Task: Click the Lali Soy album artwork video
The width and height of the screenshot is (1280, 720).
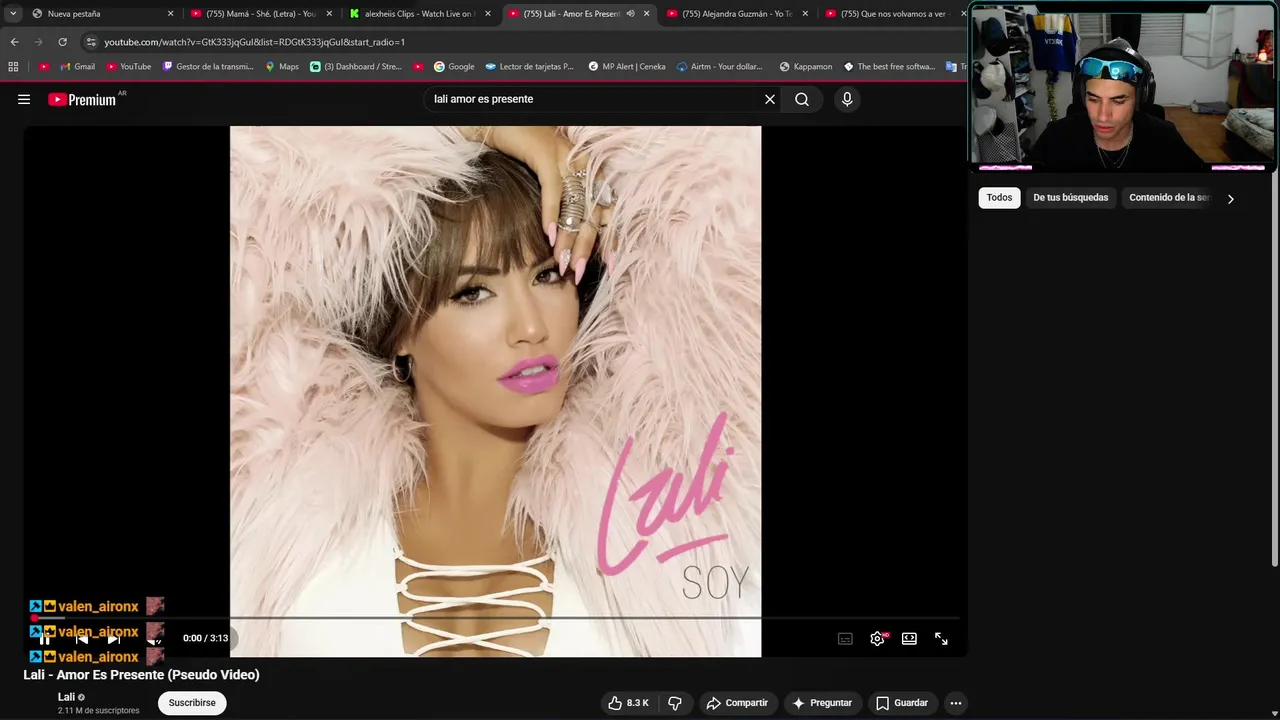Action: pyautogui.click(x=495, y=391)
